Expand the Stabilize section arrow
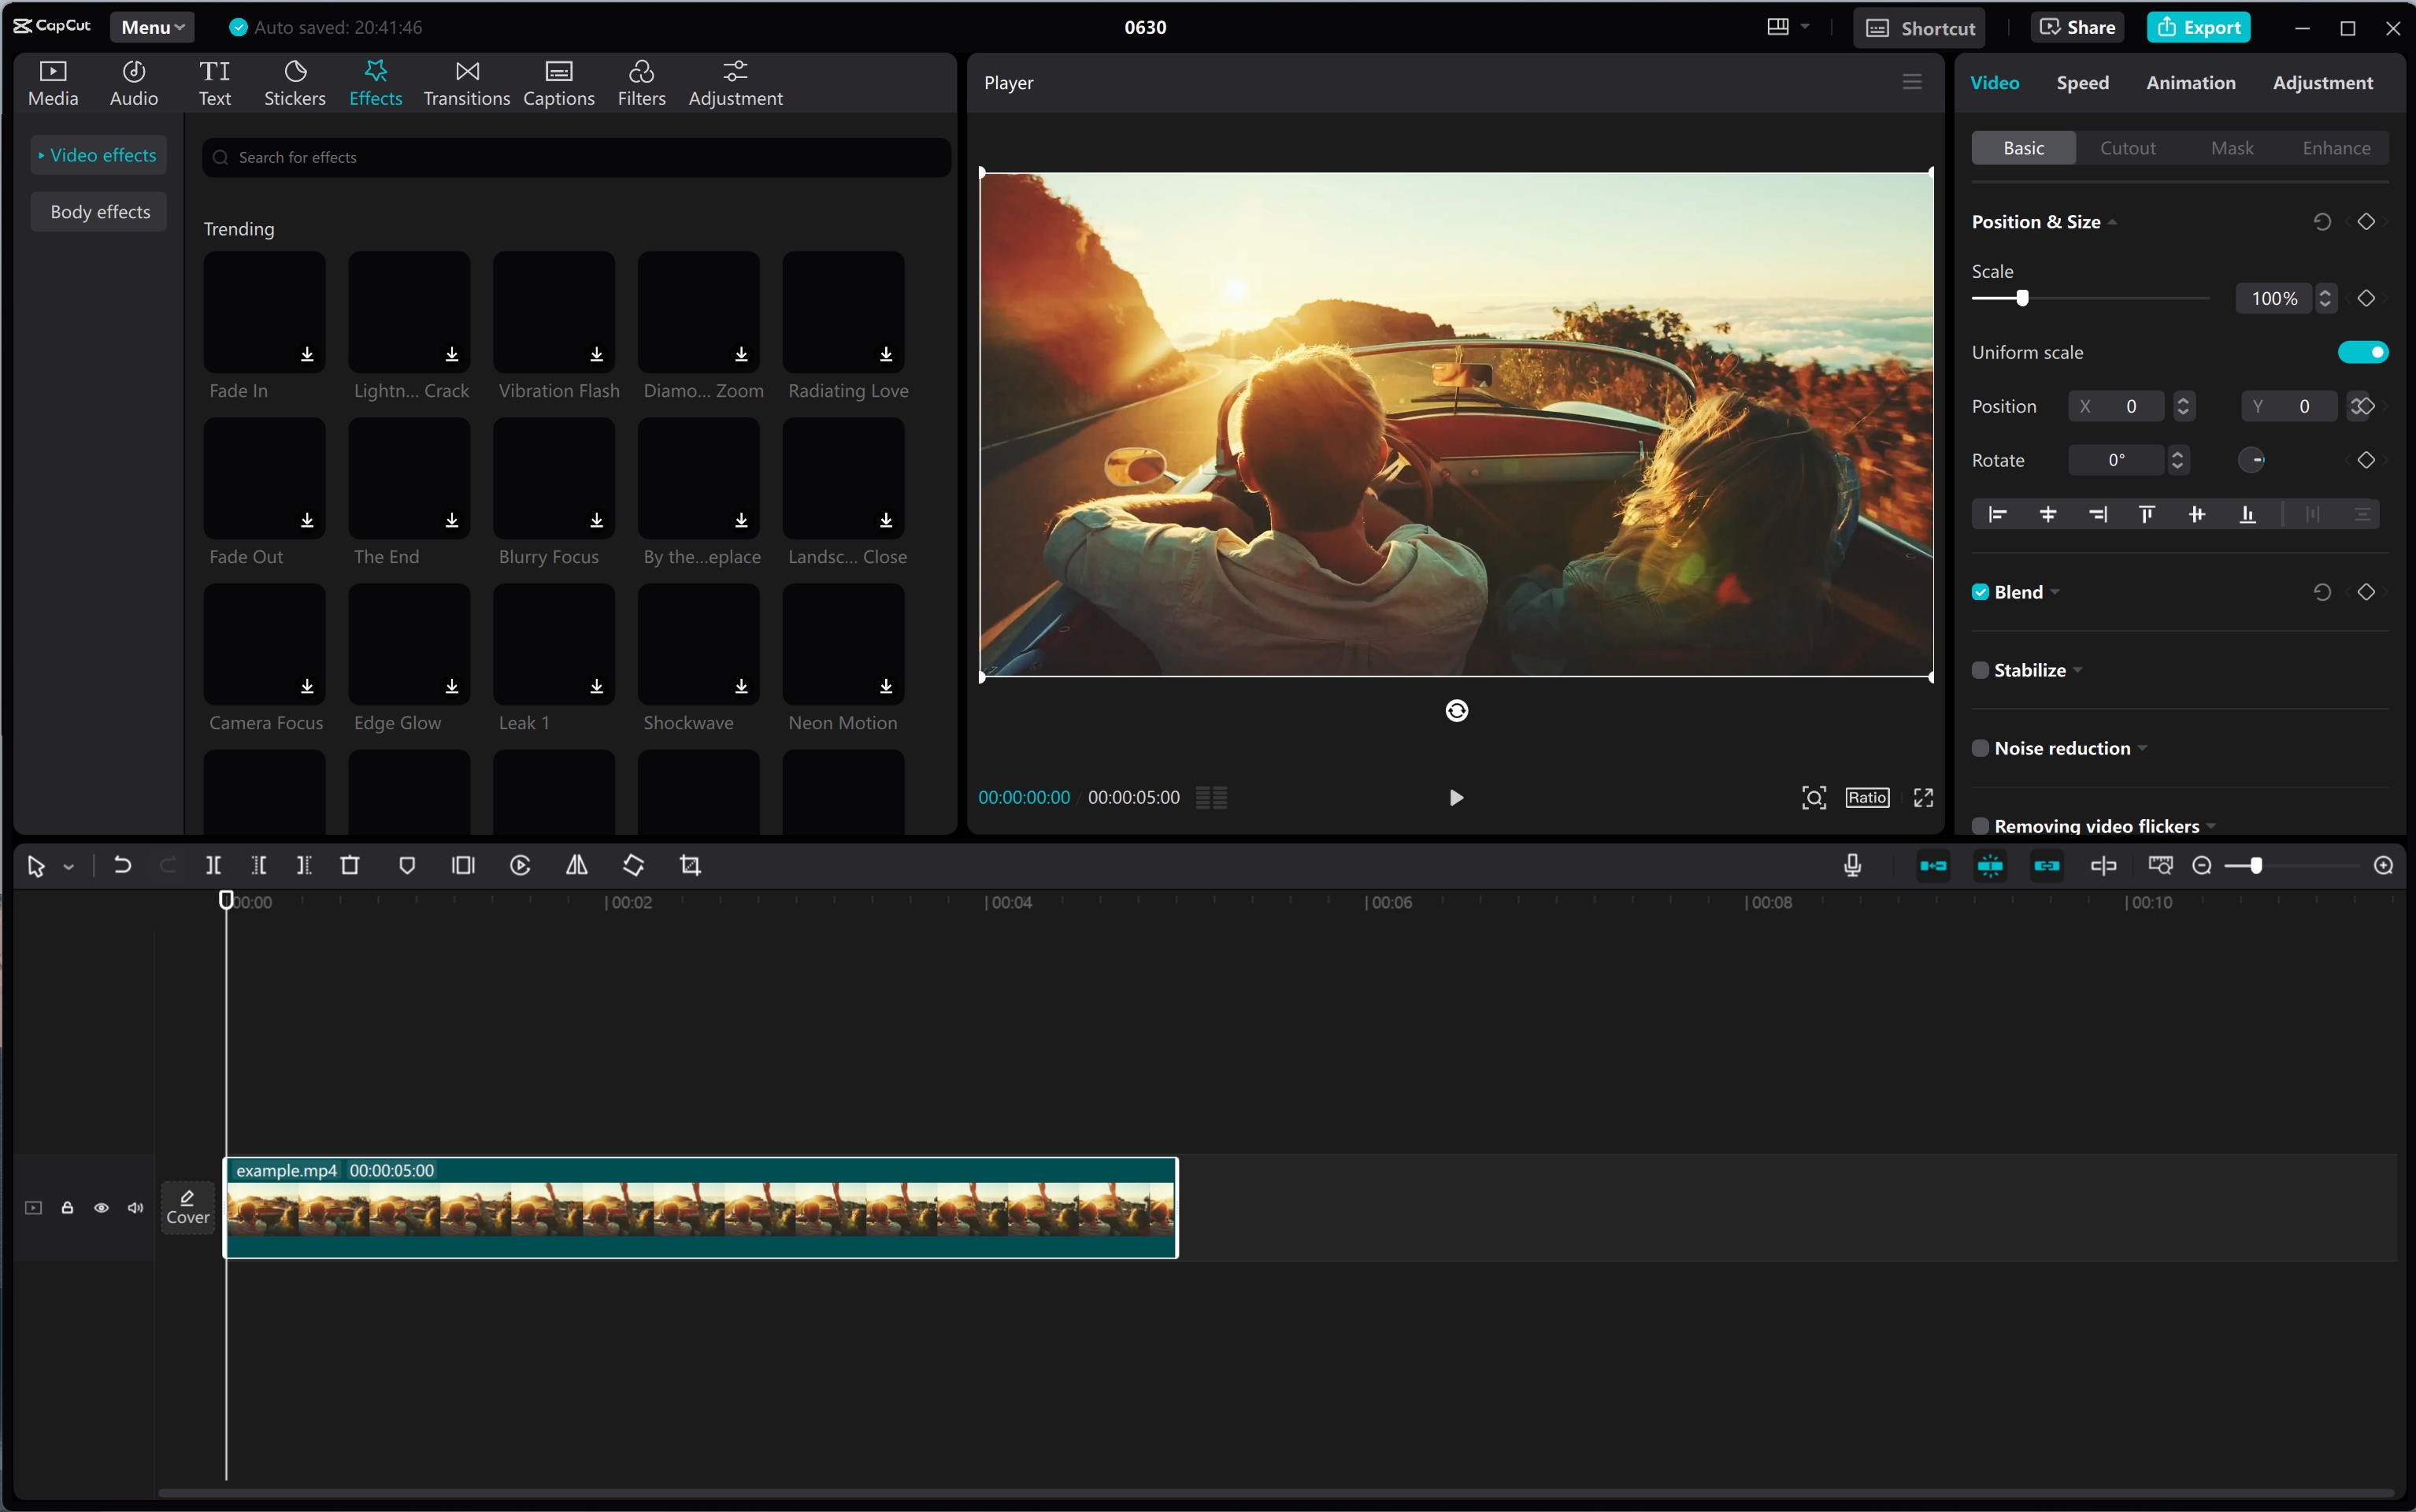 pyautogui.click(x=2078, y=670)
